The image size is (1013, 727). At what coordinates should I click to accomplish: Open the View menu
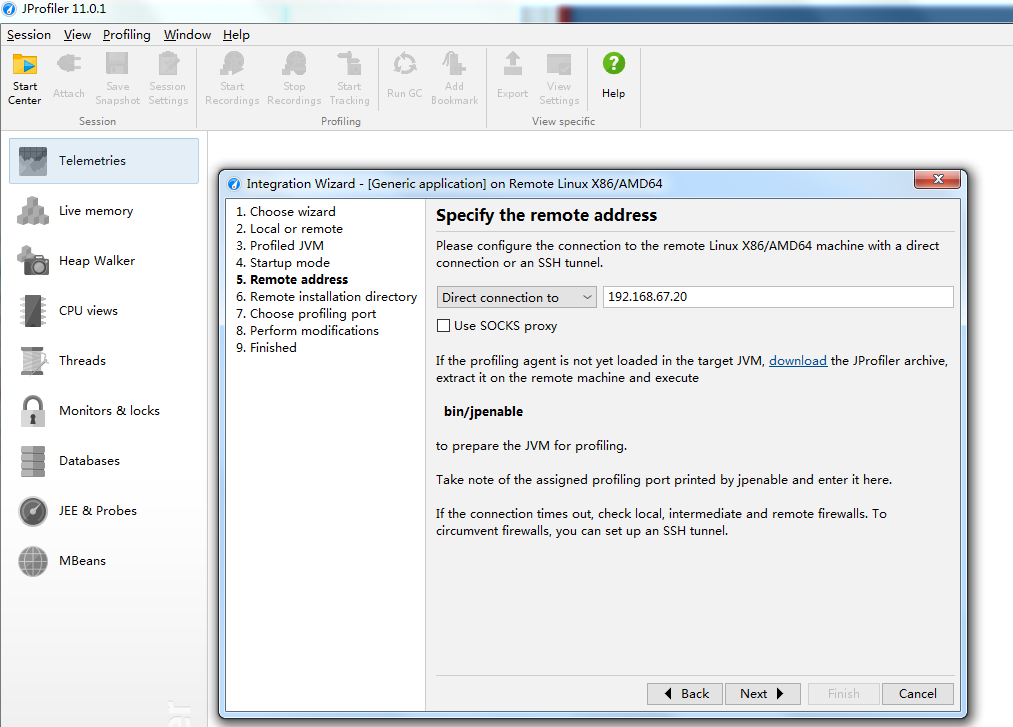click(77, 35)
